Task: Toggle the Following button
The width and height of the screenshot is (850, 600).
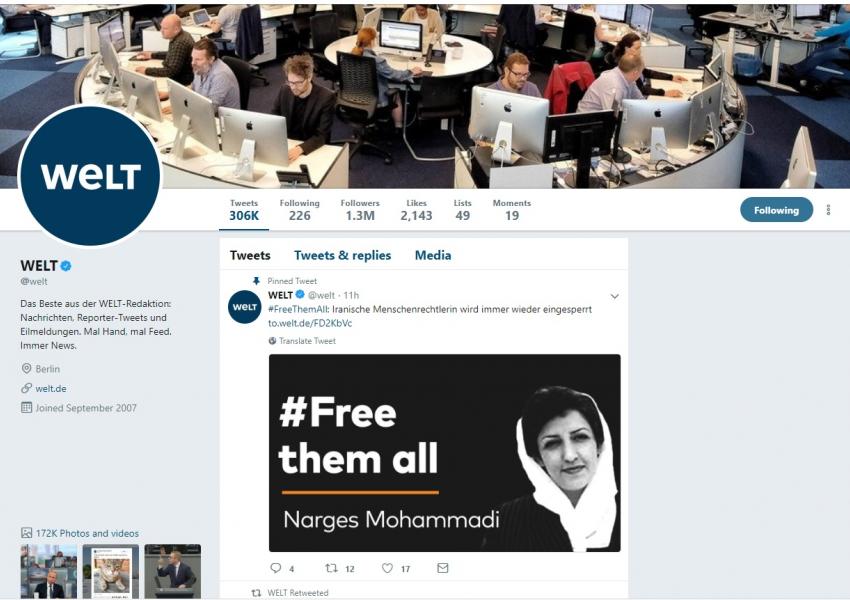Action: (776, 210)
